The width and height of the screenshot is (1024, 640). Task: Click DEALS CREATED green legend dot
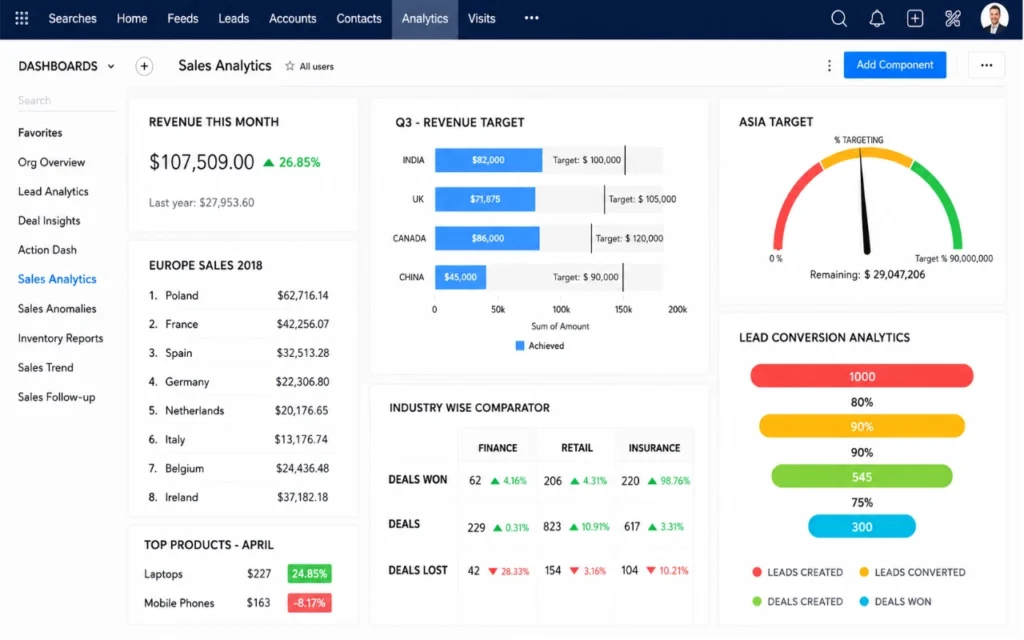click(757, 601)
